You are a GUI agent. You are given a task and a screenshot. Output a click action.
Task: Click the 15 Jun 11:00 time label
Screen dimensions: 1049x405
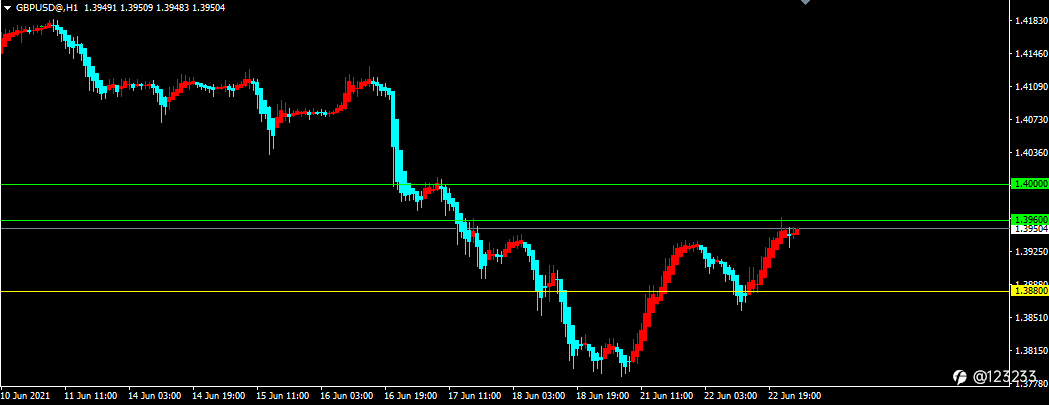click(283, 396)
